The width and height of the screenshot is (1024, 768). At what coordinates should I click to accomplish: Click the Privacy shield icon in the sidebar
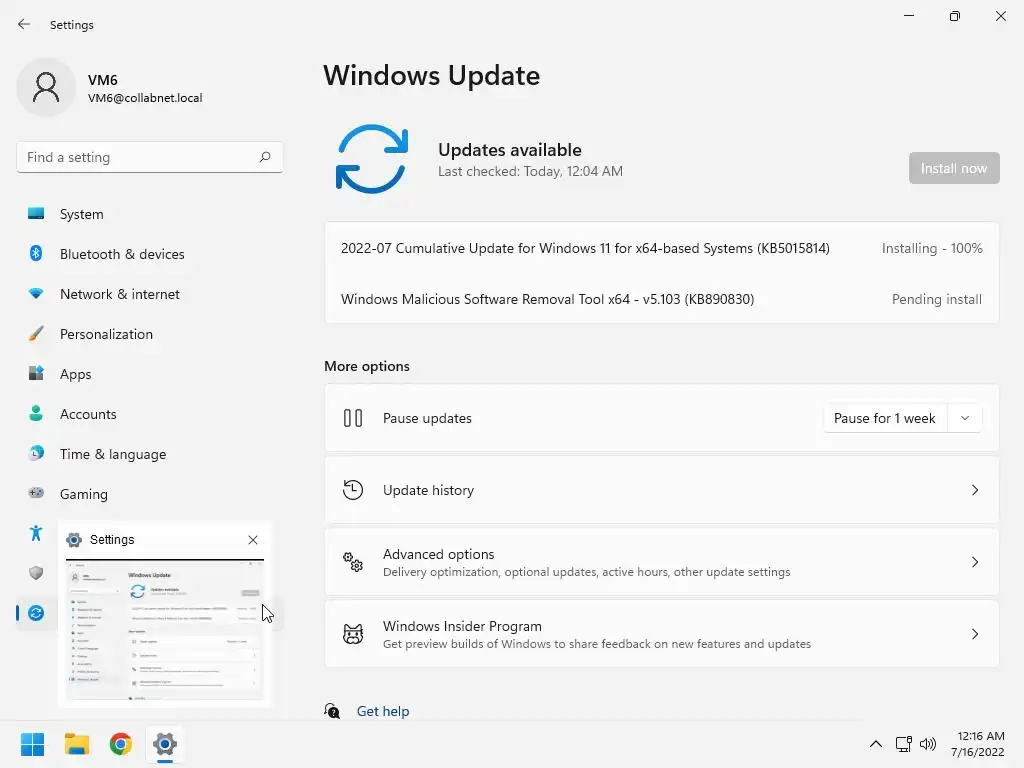pyautogui.click(x=36, y=573)
